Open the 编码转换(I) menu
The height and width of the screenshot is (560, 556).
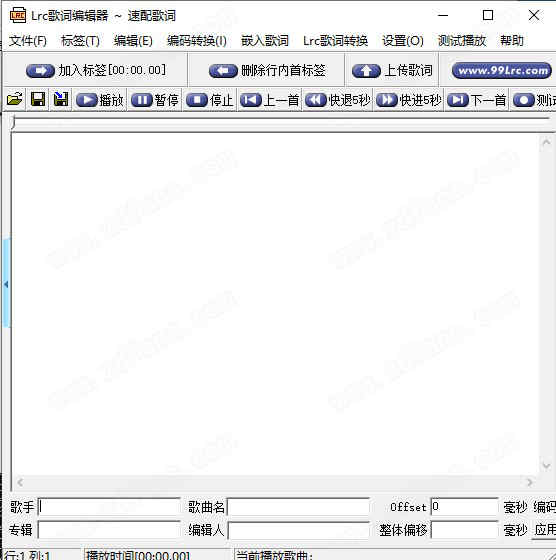click(197, 41)
